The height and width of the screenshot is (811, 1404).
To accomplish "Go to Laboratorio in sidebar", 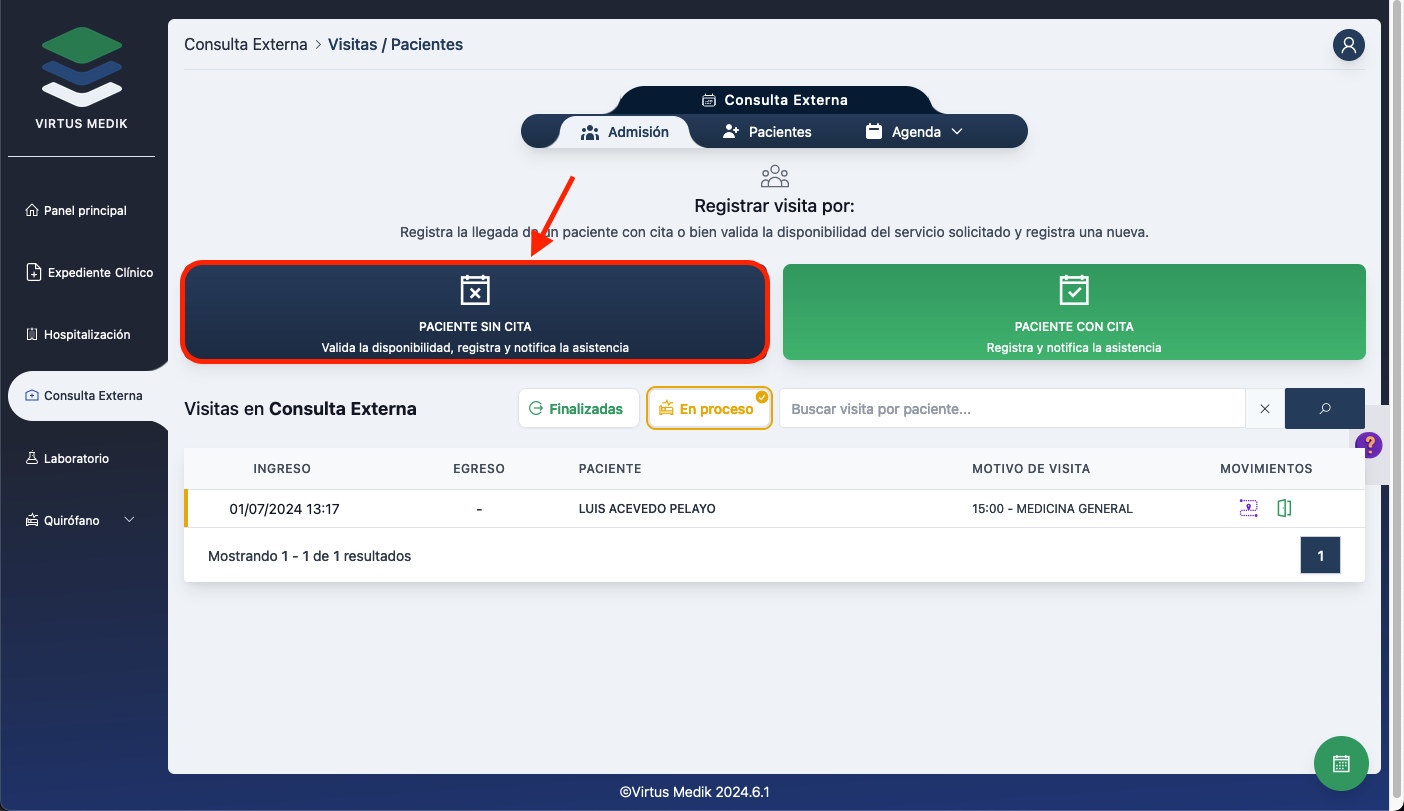I will (76, 458).
